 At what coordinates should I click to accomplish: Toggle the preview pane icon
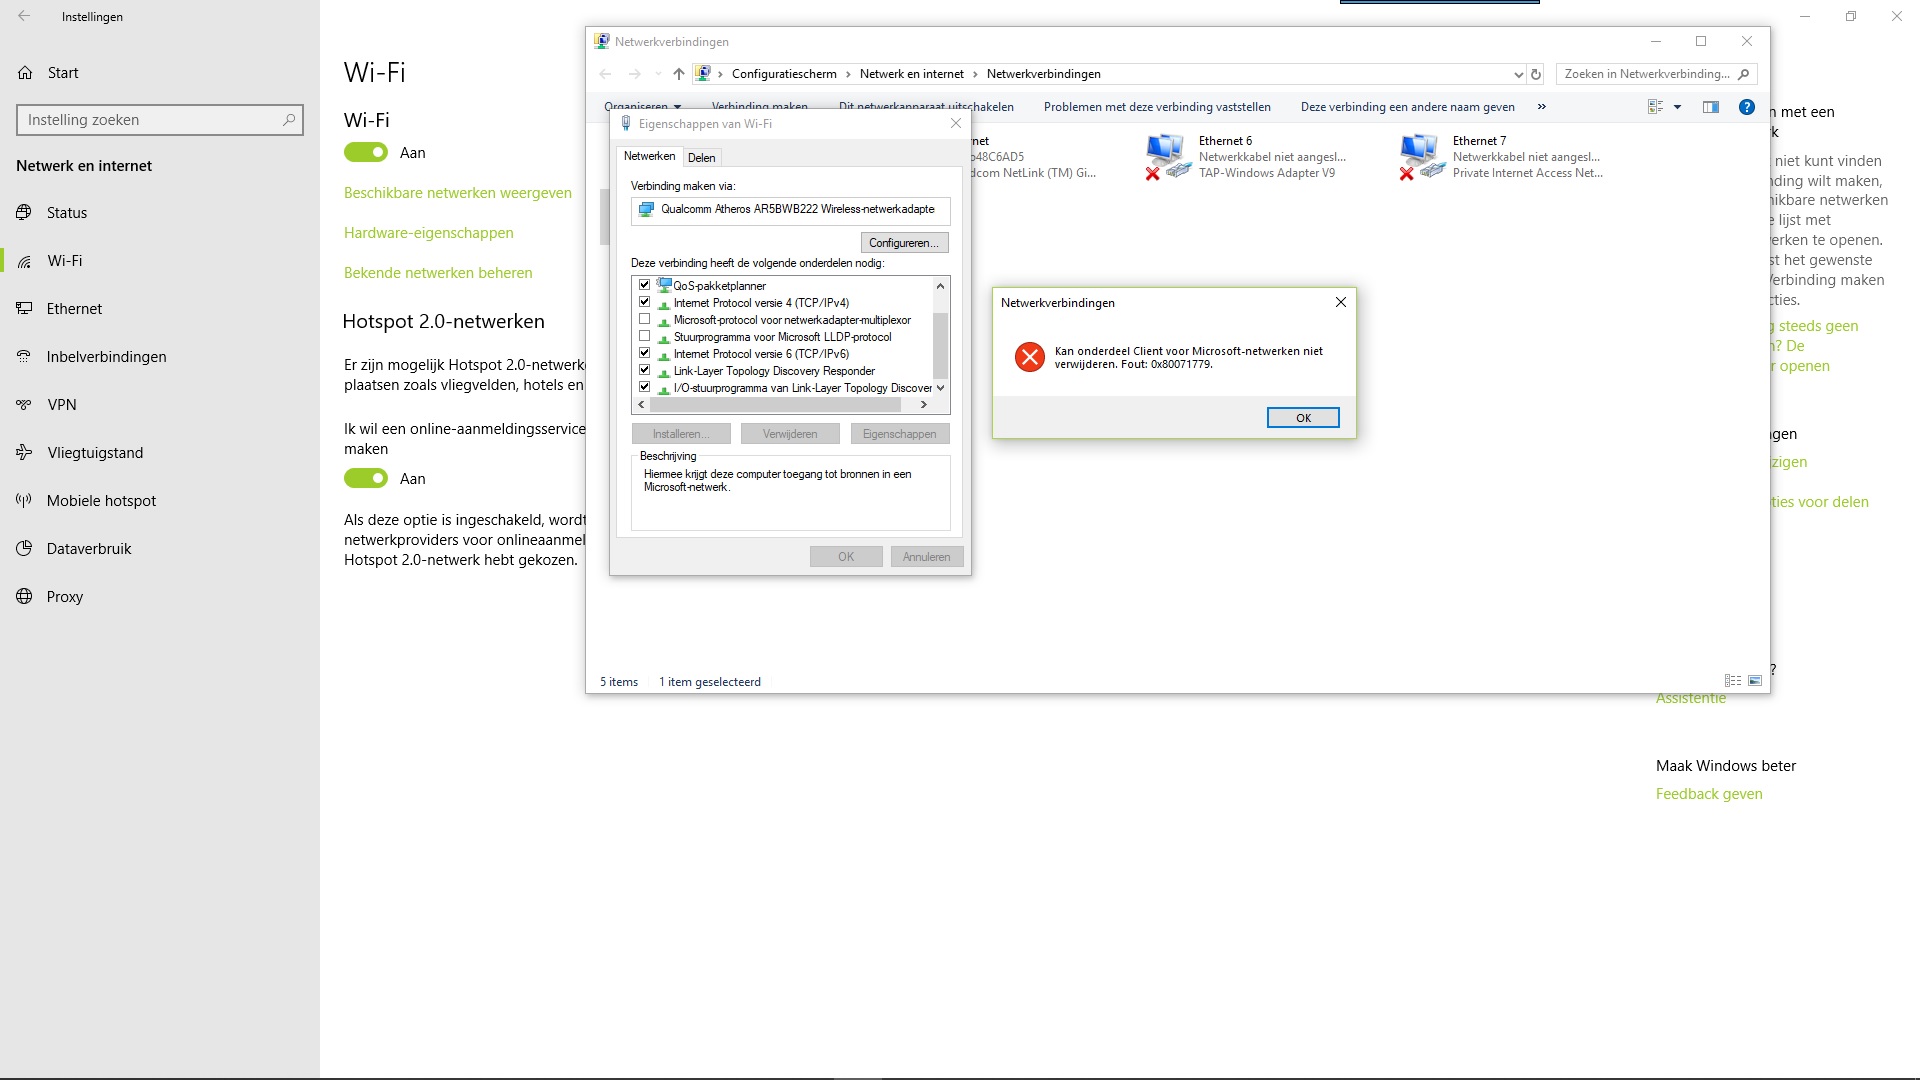coord(1711,107)
